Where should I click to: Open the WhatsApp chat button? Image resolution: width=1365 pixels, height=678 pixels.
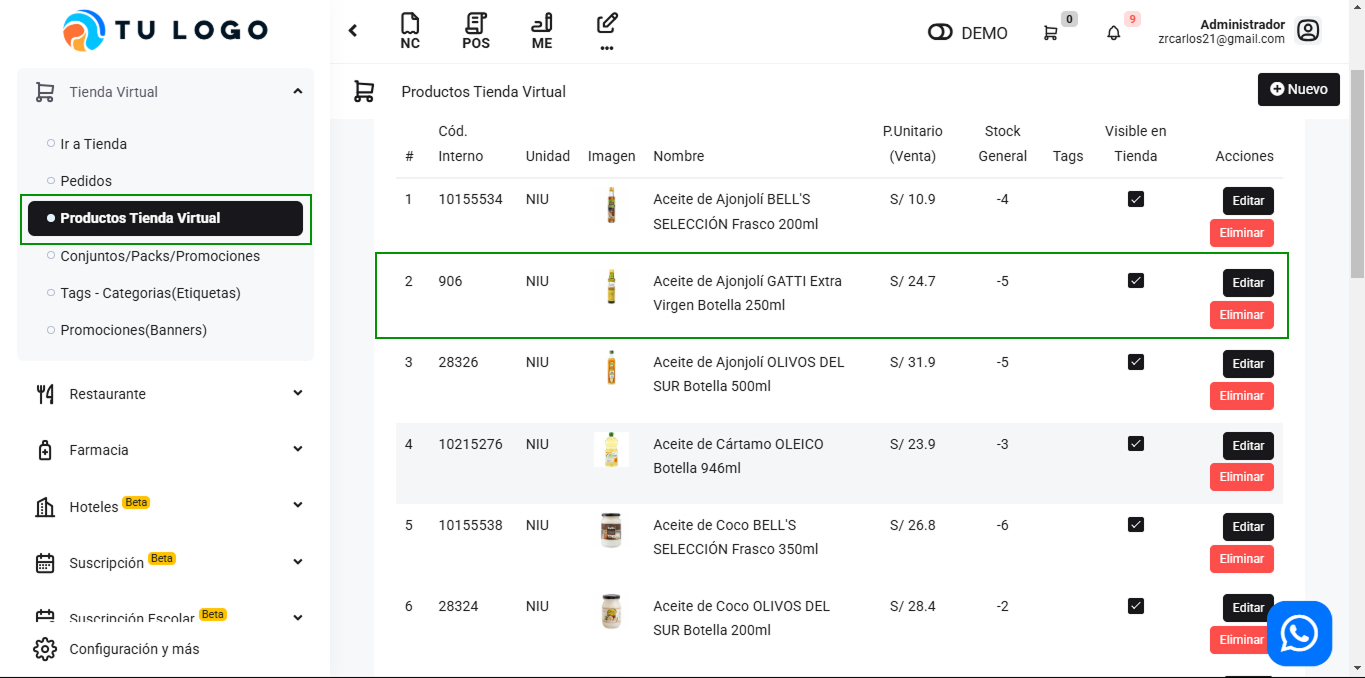click(1299, 633)
